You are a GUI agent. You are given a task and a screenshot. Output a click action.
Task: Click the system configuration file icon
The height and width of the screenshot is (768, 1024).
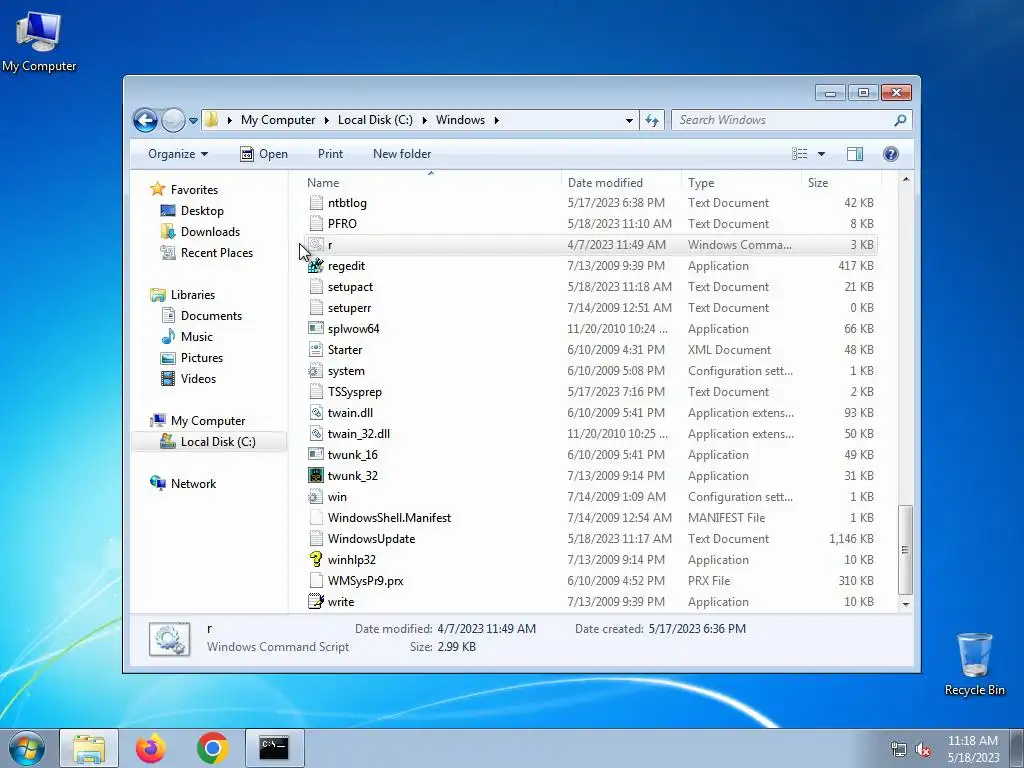pos(316,371)
